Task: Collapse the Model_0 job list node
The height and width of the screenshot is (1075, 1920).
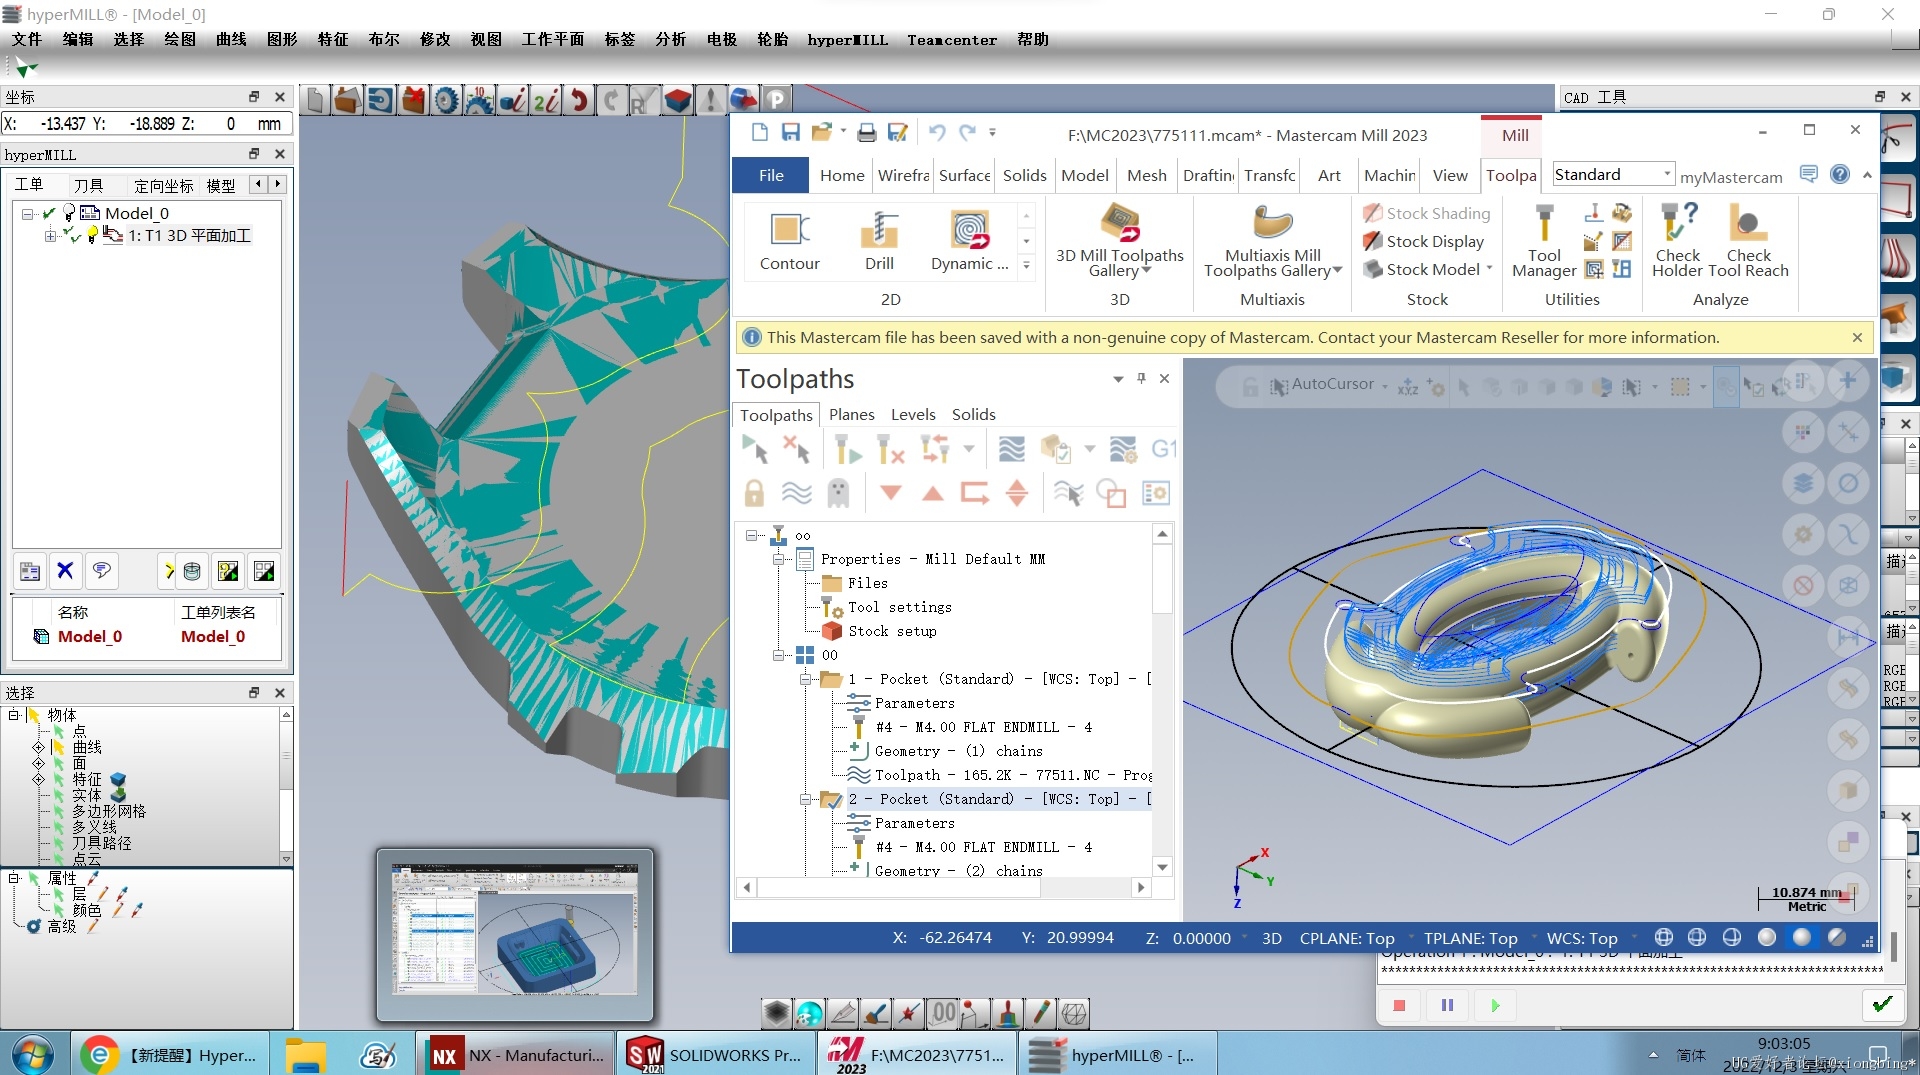Action: (x=27, y=213)
